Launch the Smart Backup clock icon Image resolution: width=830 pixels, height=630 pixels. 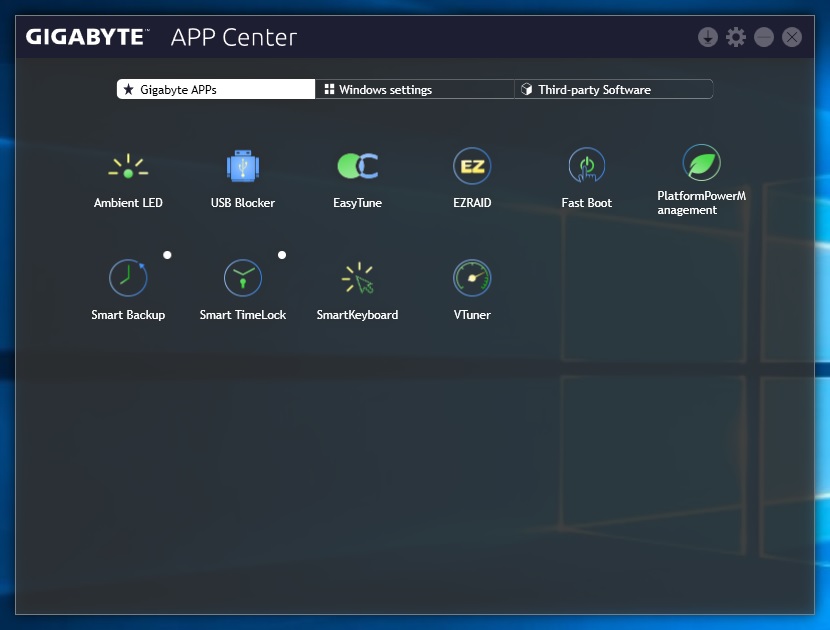128,278
